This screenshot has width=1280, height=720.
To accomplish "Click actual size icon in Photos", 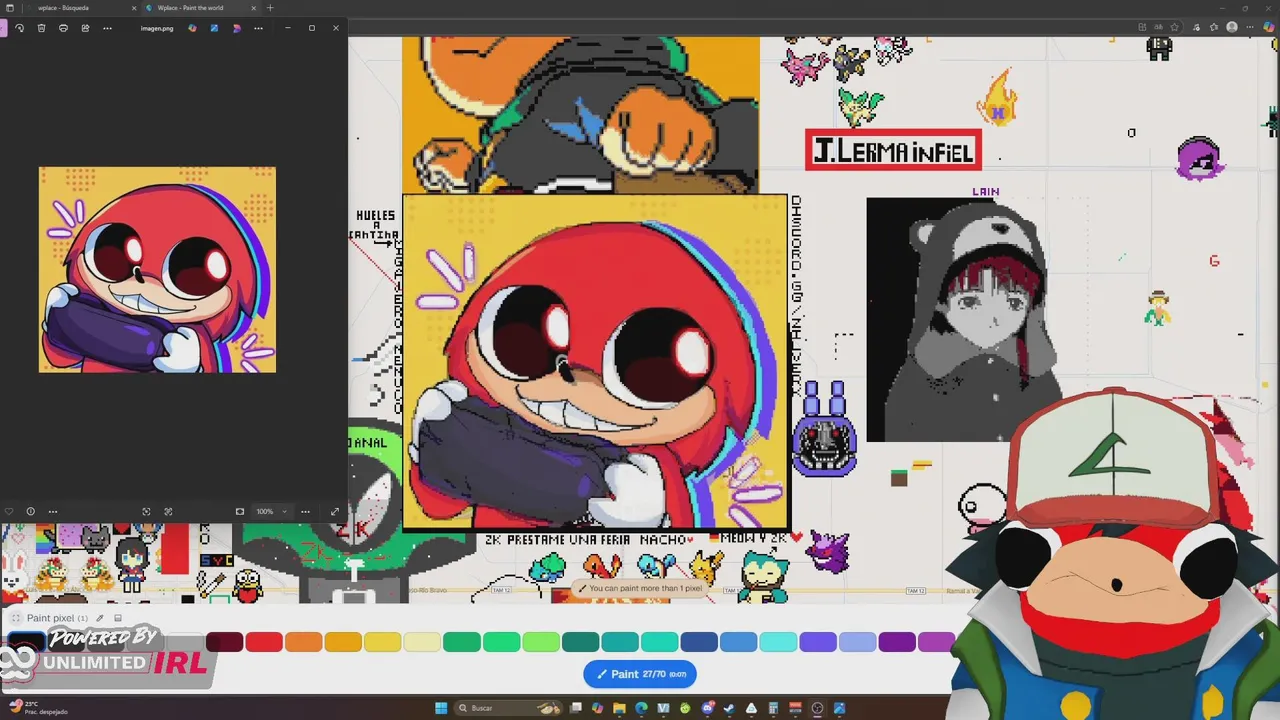I will [x=168, y=511].
